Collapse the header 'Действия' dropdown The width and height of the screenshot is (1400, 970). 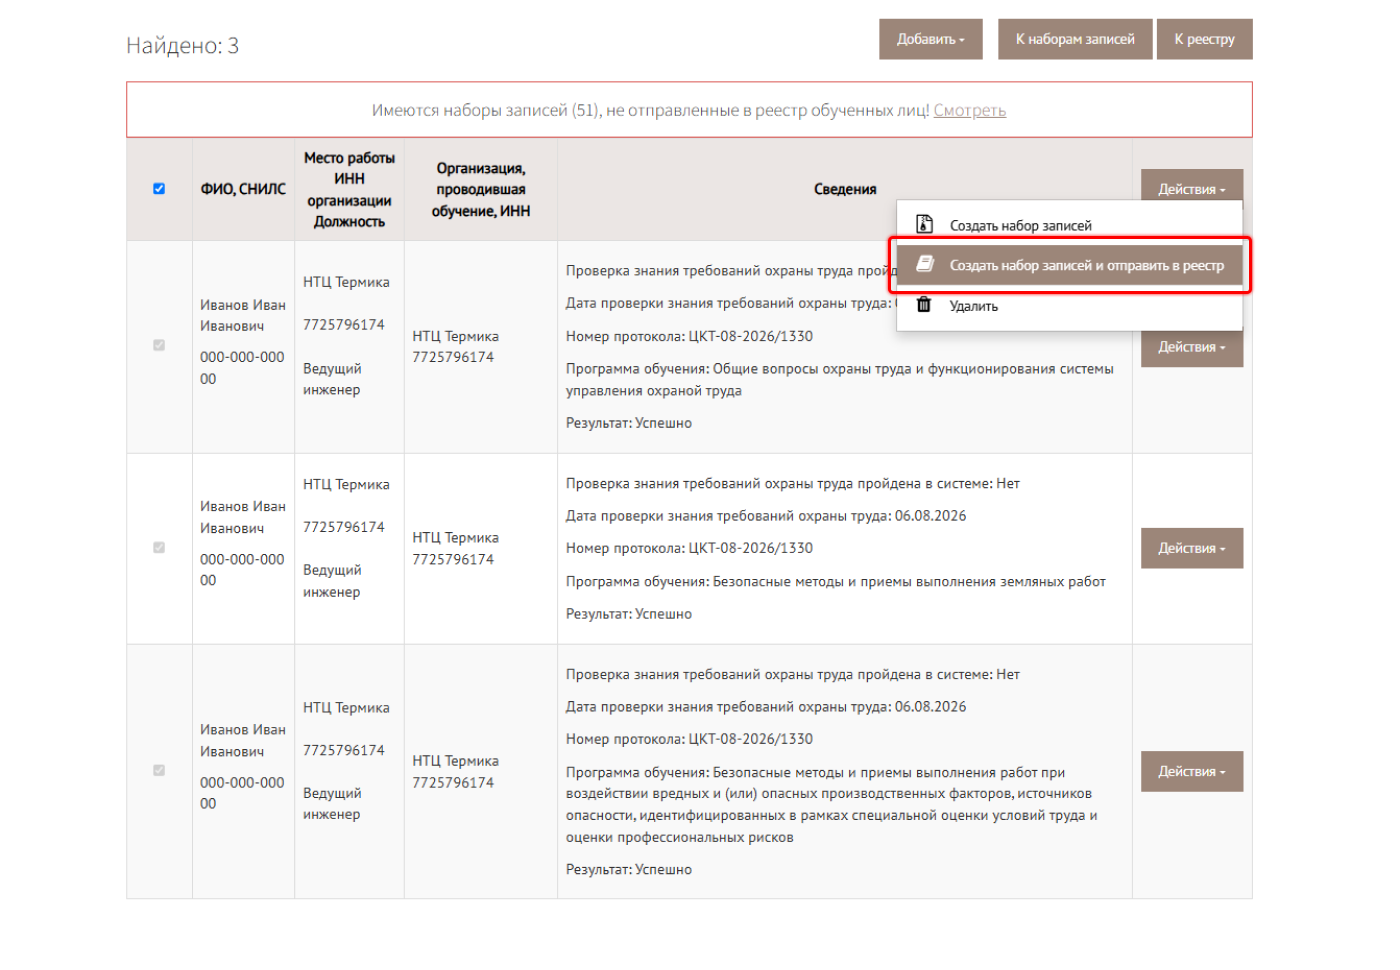(x=1192, y=188)
